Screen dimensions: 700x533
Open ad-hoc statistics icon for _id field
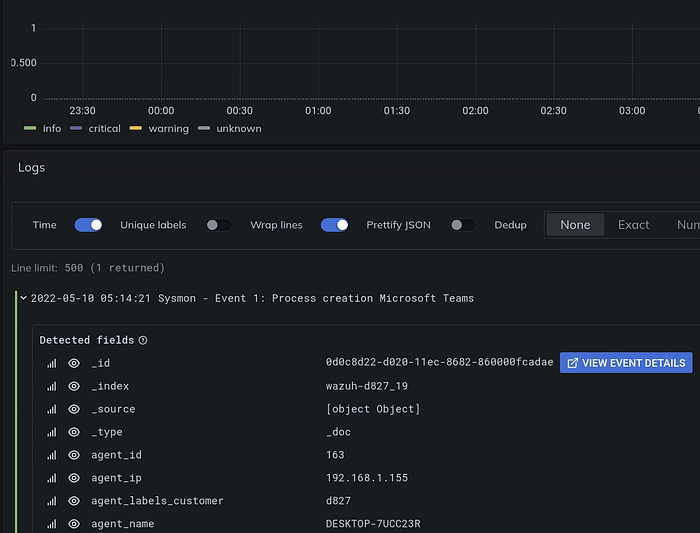[x=52, y=363]
